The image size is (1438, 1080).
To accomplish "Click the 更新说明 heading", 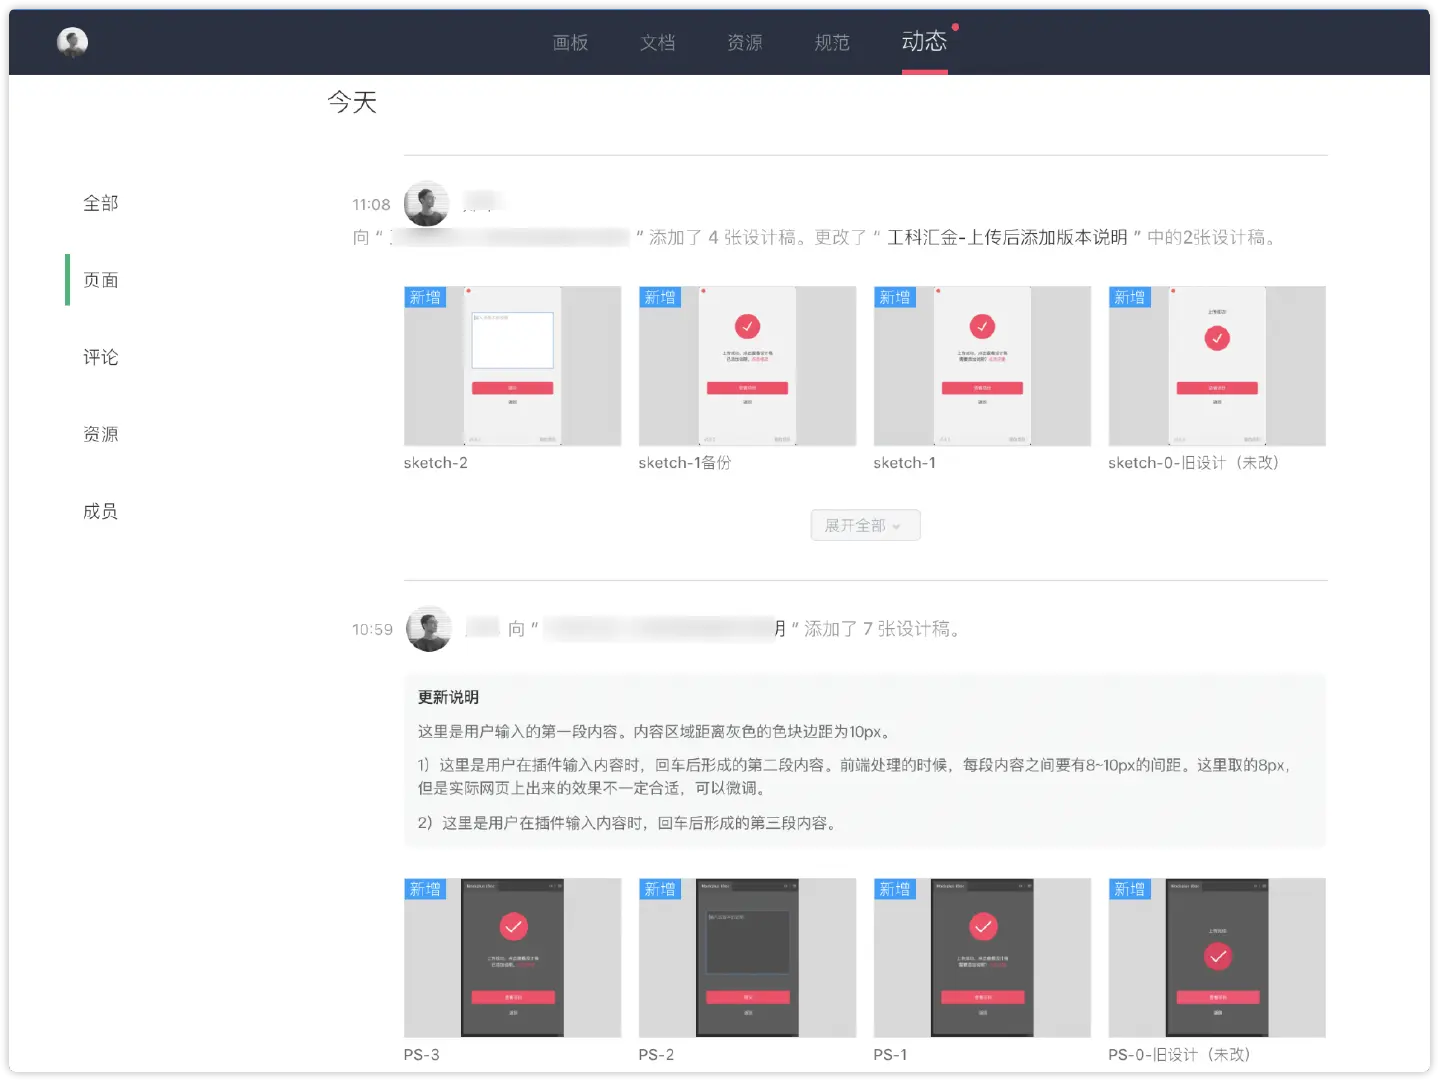I will pos(448,697).
